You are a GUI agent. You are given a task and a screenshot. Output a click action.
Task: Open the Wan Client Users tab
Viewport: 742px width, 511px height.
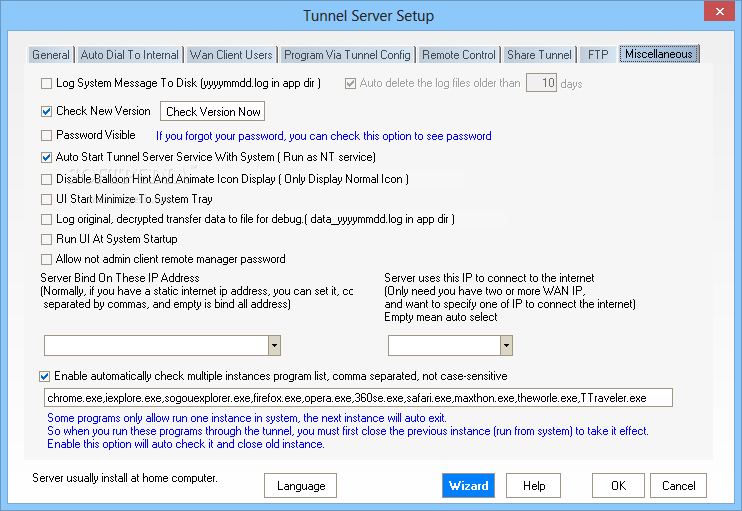point(230,55)
